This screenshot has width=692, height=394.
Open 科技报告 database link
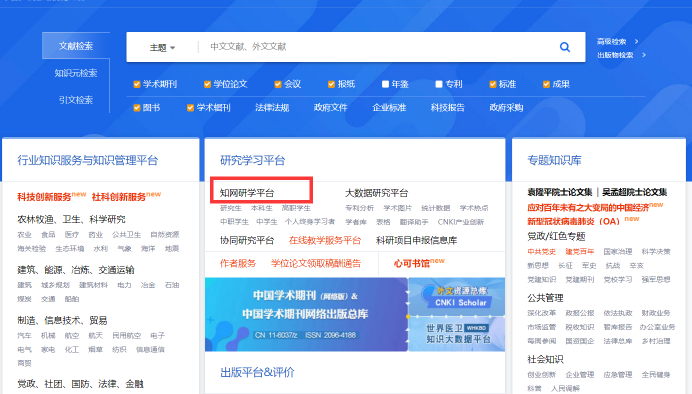click(x=448, y=108)
